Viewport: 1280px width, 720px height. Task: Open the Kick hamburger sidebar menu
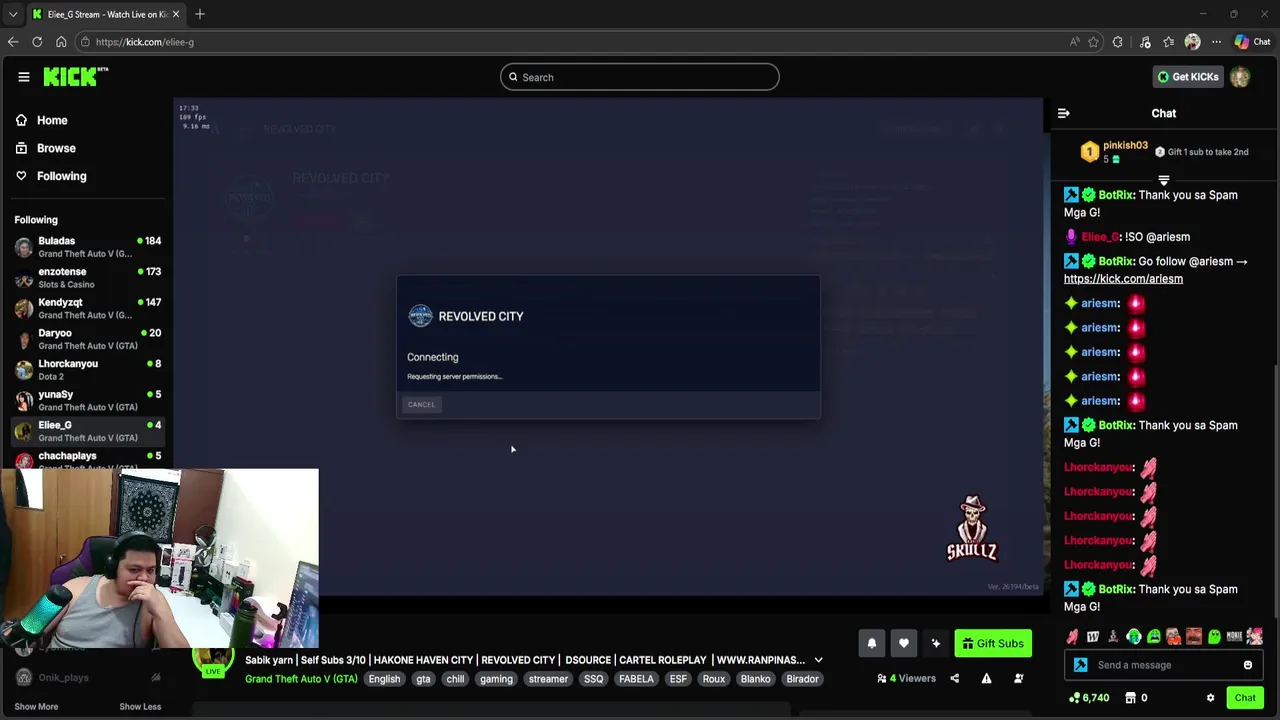[24, 77]
